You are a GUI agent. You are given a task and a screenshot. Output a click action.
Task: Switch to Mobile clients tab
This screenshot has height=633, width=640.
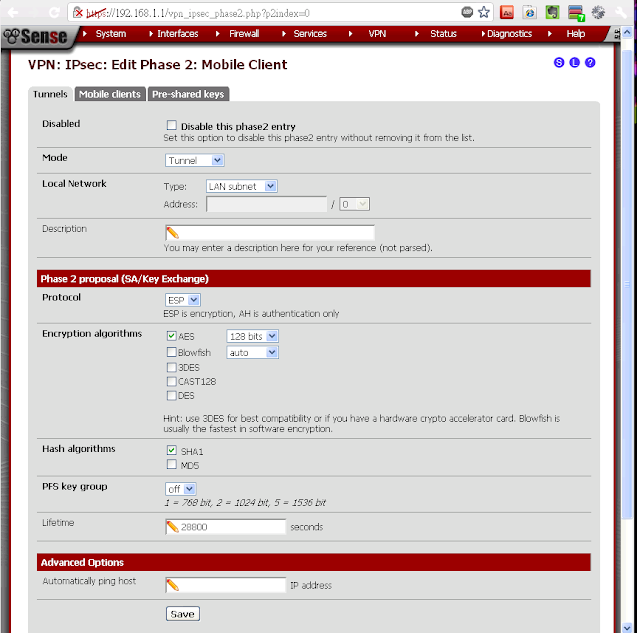[110, 94]
